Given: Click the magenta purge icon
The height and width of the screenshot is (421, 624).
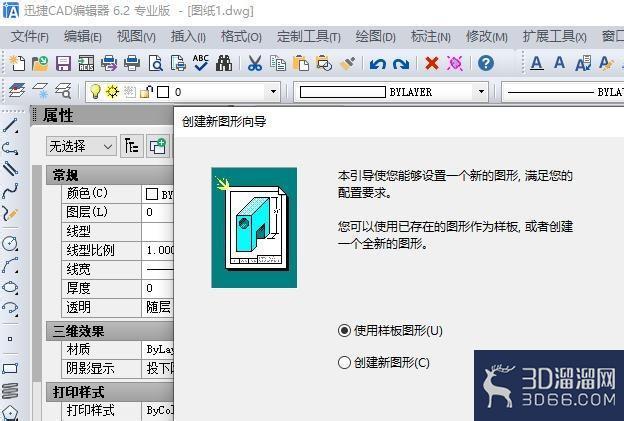Looking at the screenshot, I should (x=455, y=63).
